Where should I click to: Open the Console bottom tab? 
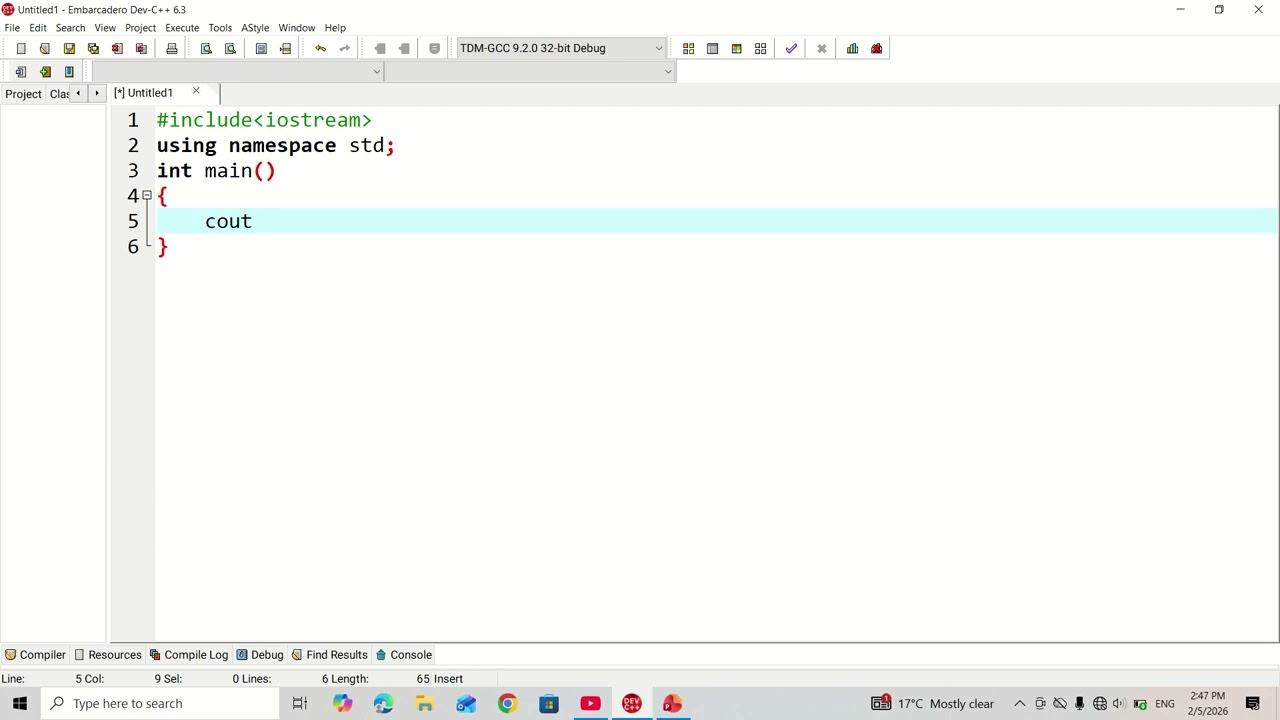click(x=404, y=655)
